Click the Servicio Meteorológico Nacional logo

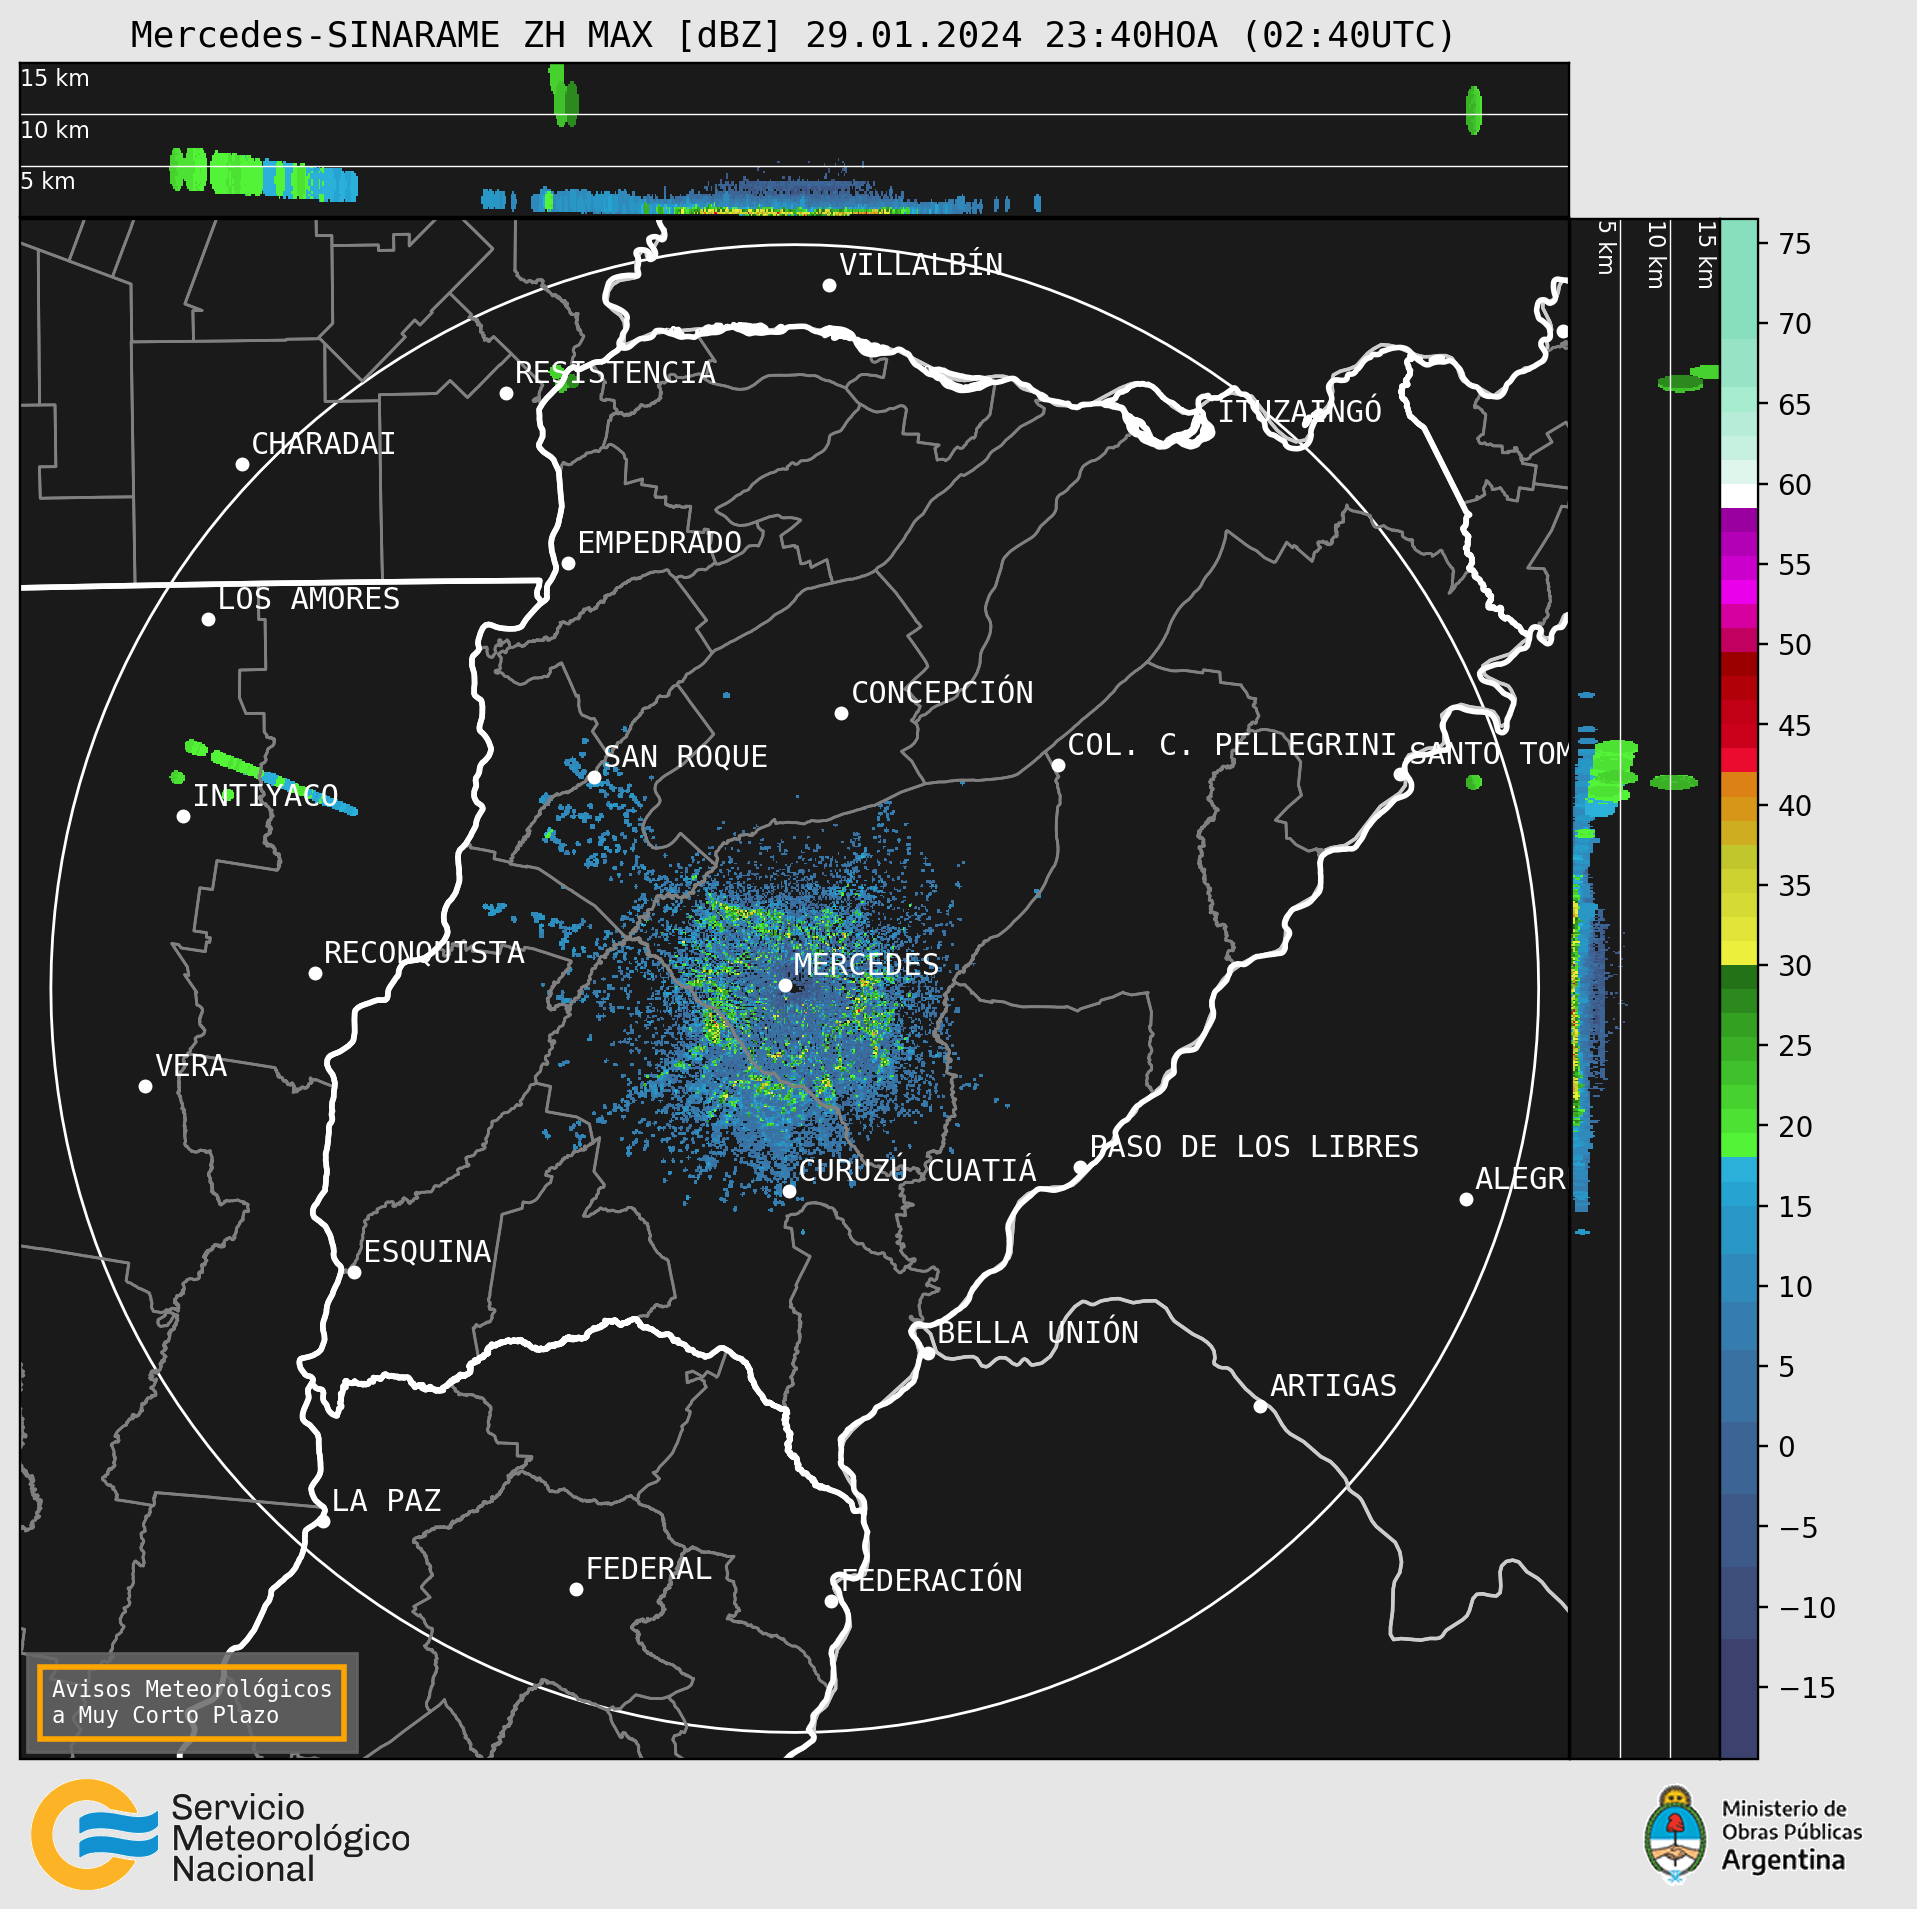220,1835
